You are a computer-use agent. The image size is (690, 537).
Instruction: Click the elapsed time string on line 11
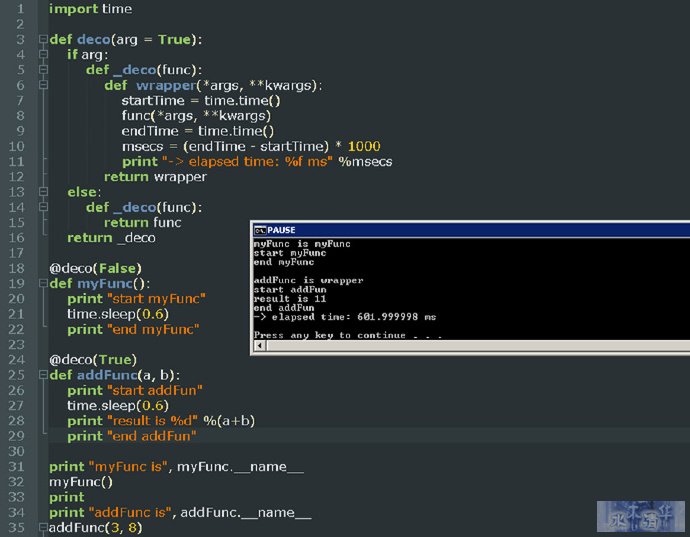247,162
